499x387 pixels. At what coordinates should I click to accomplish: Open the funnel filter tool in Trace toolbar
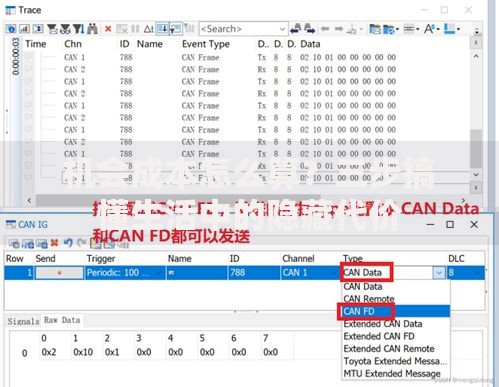[78, 29]
